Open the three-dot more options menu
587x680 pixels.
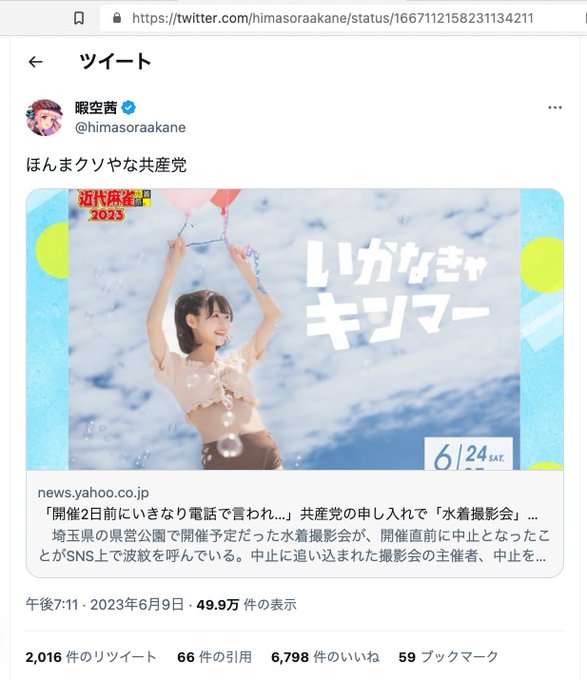coord(554,108)
